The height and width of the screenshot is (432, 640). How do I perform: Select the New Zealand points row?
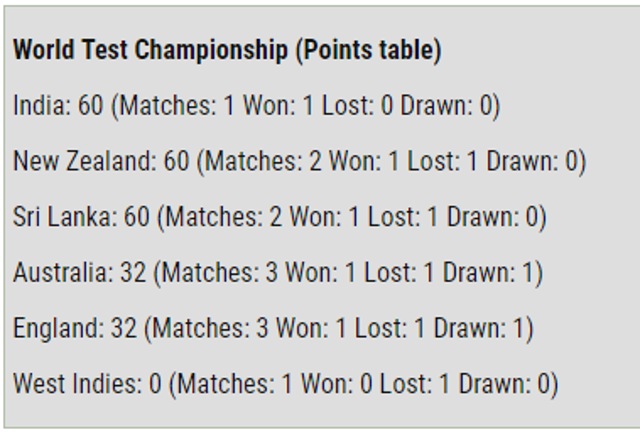pos(300,161)
